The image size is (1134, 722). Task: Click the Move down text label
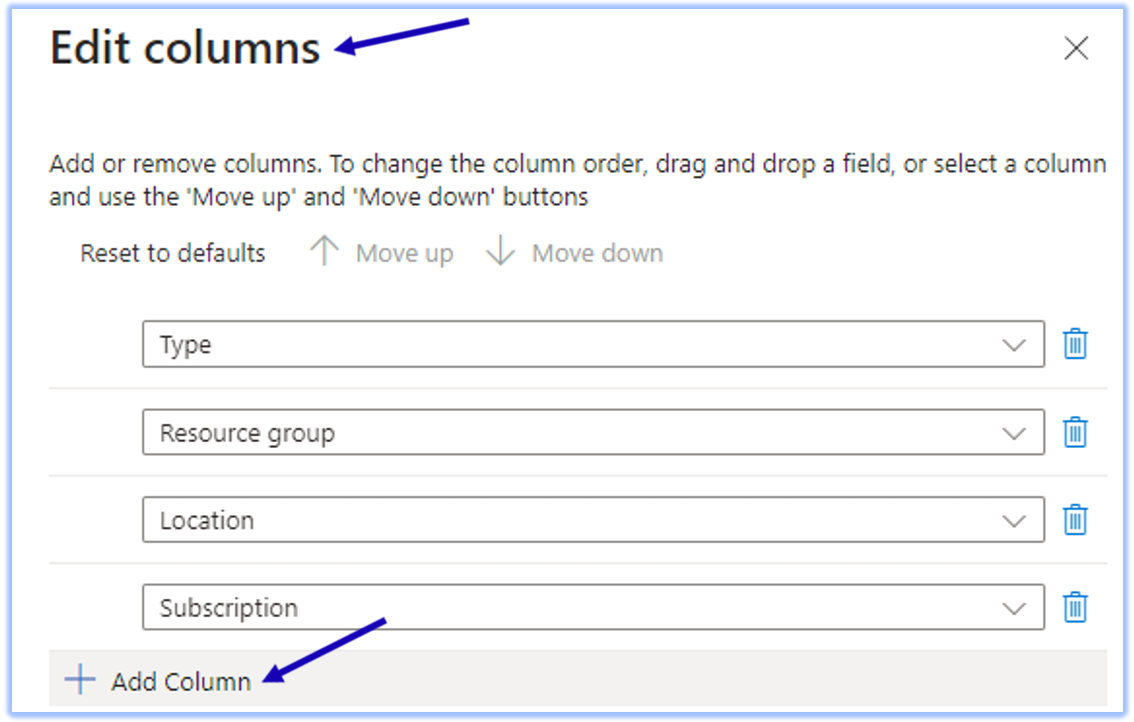point(597,254)
